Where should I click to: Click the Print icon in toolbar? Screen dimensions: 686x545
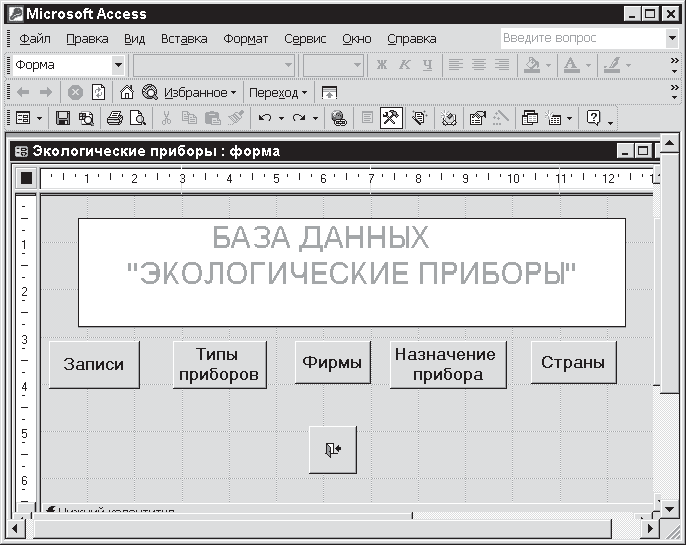(x=114, y=118)
